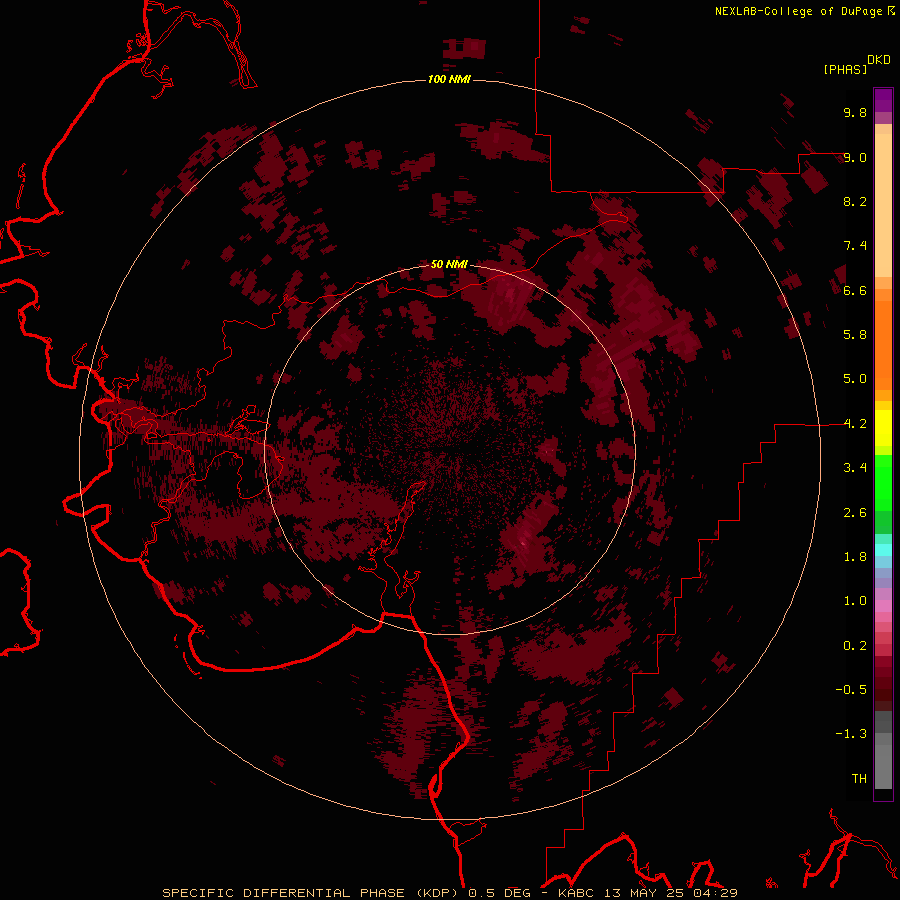The width and height of the screenshot is (900, 900).
Task: Click the orange segment of the color bar
Action: 883,344
